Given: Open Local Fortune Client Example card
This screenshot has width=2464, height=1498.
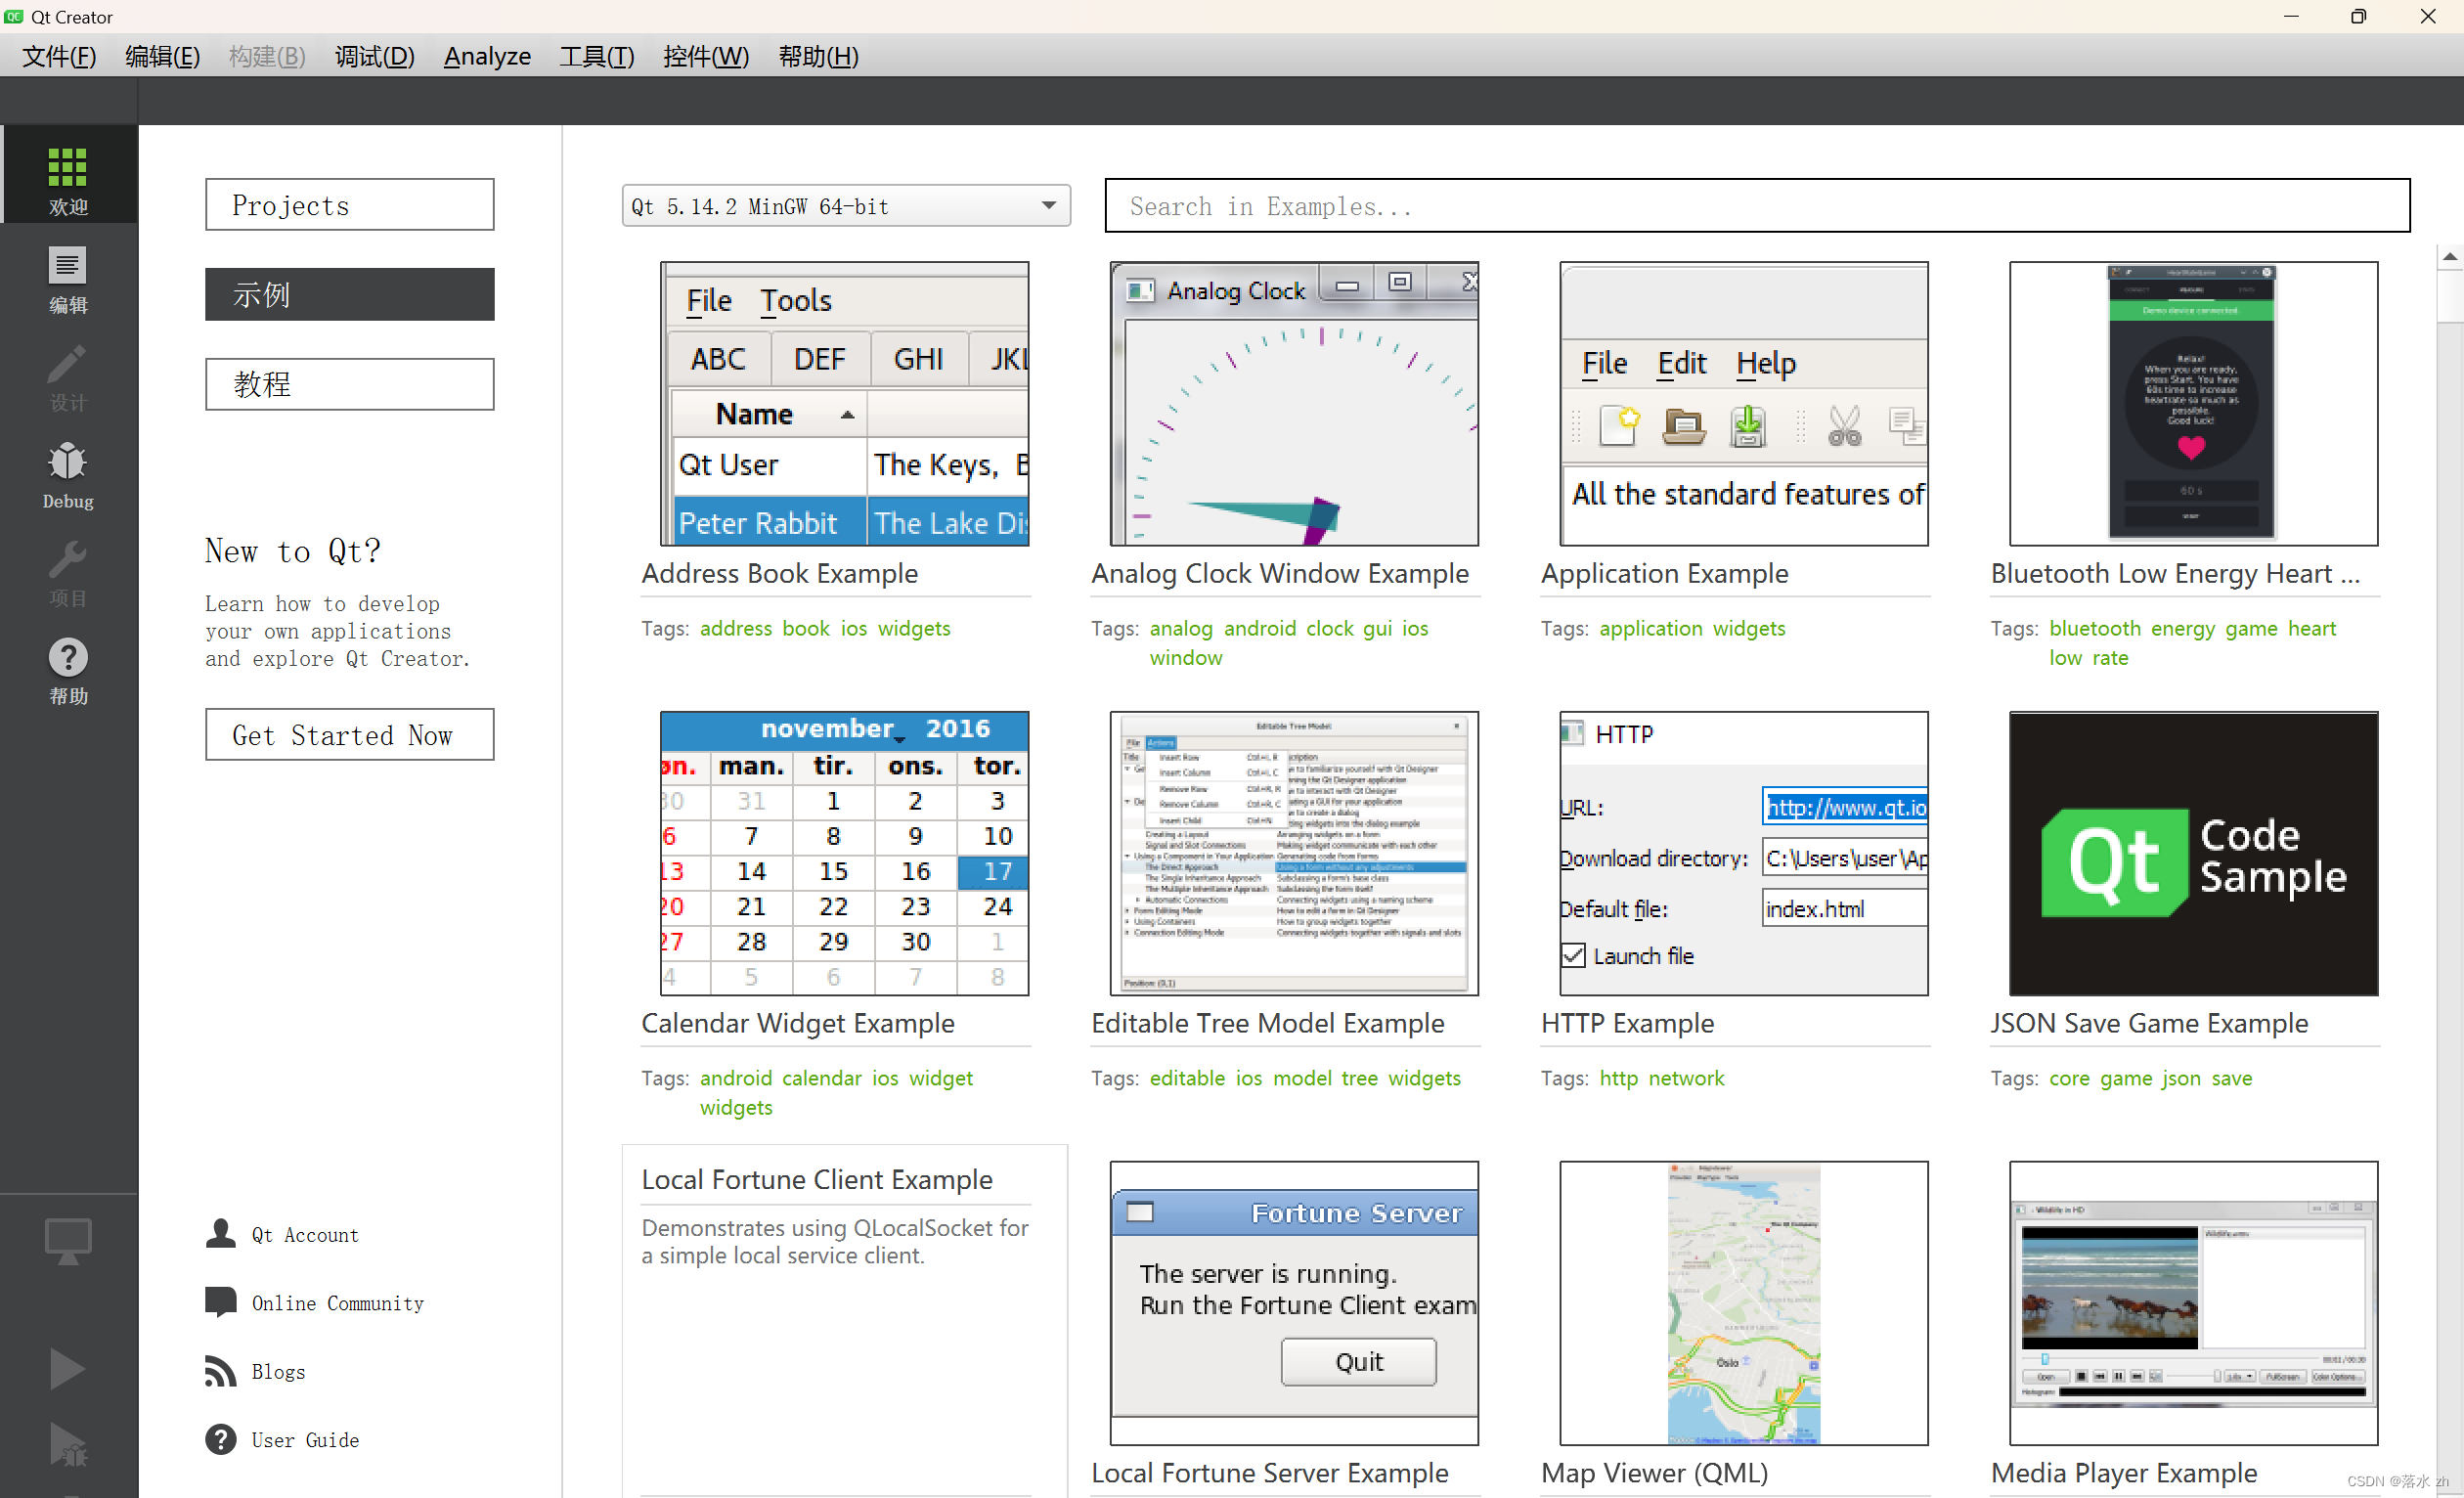Looking at the screenshot, I should click(844, 1320).
